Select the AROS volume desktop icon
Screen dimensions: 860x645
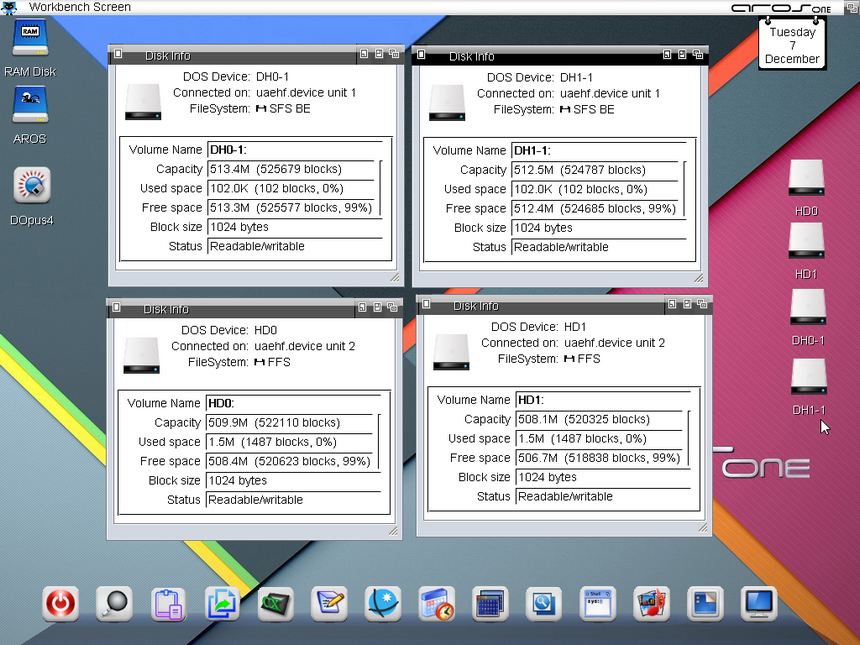click(x=30, y=106)
